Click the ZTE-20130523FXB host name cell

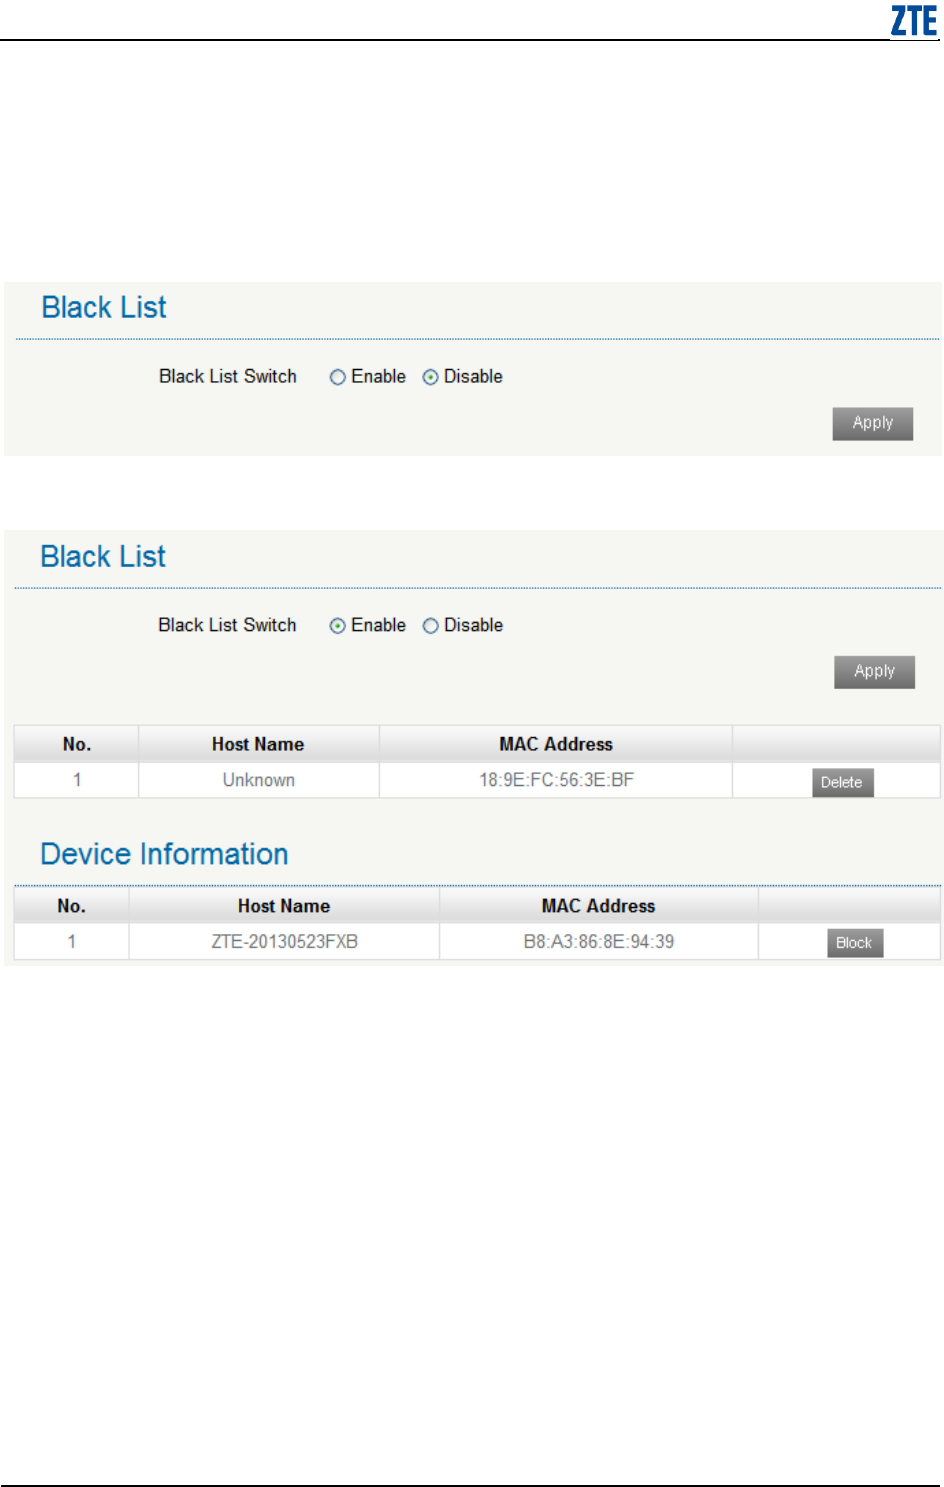284,942
